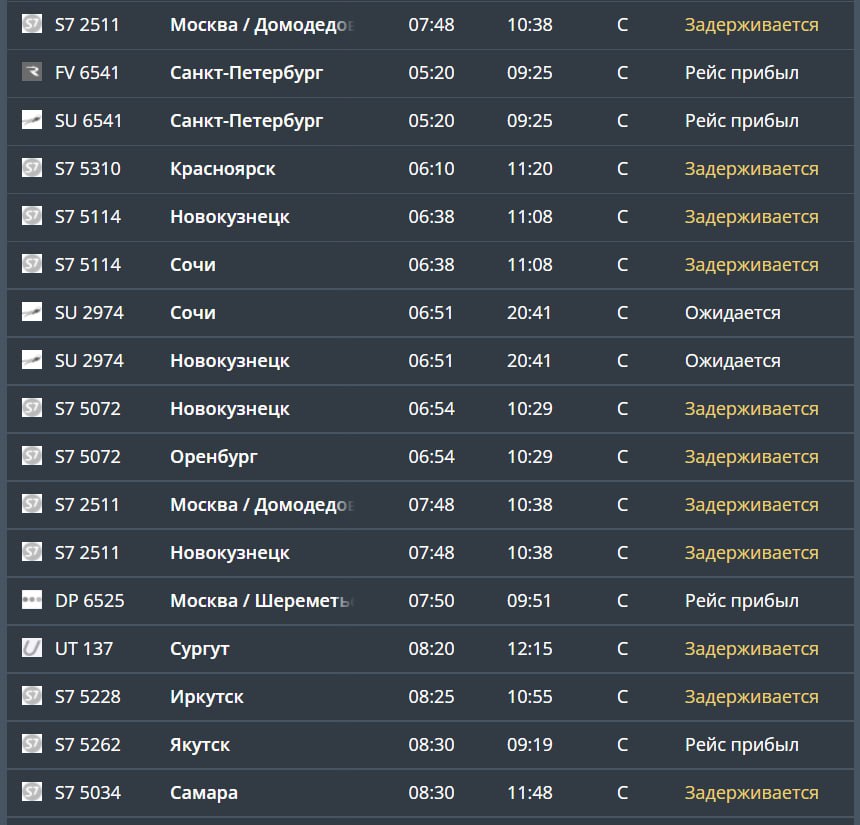Click the Ожидается status on SU 2974 Sochi row
The height and width of the screenshot is (825, 860).
(732, 313)
